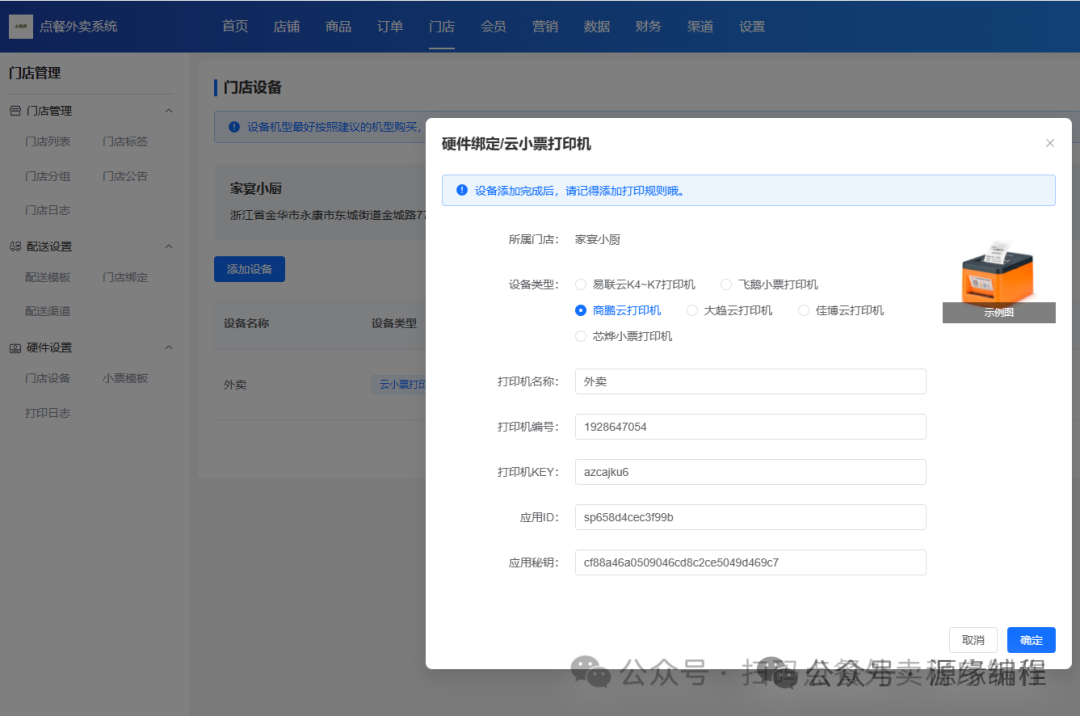
Task: Click the 硬件设置 section icon in sidebar
Action: (15, 348)
